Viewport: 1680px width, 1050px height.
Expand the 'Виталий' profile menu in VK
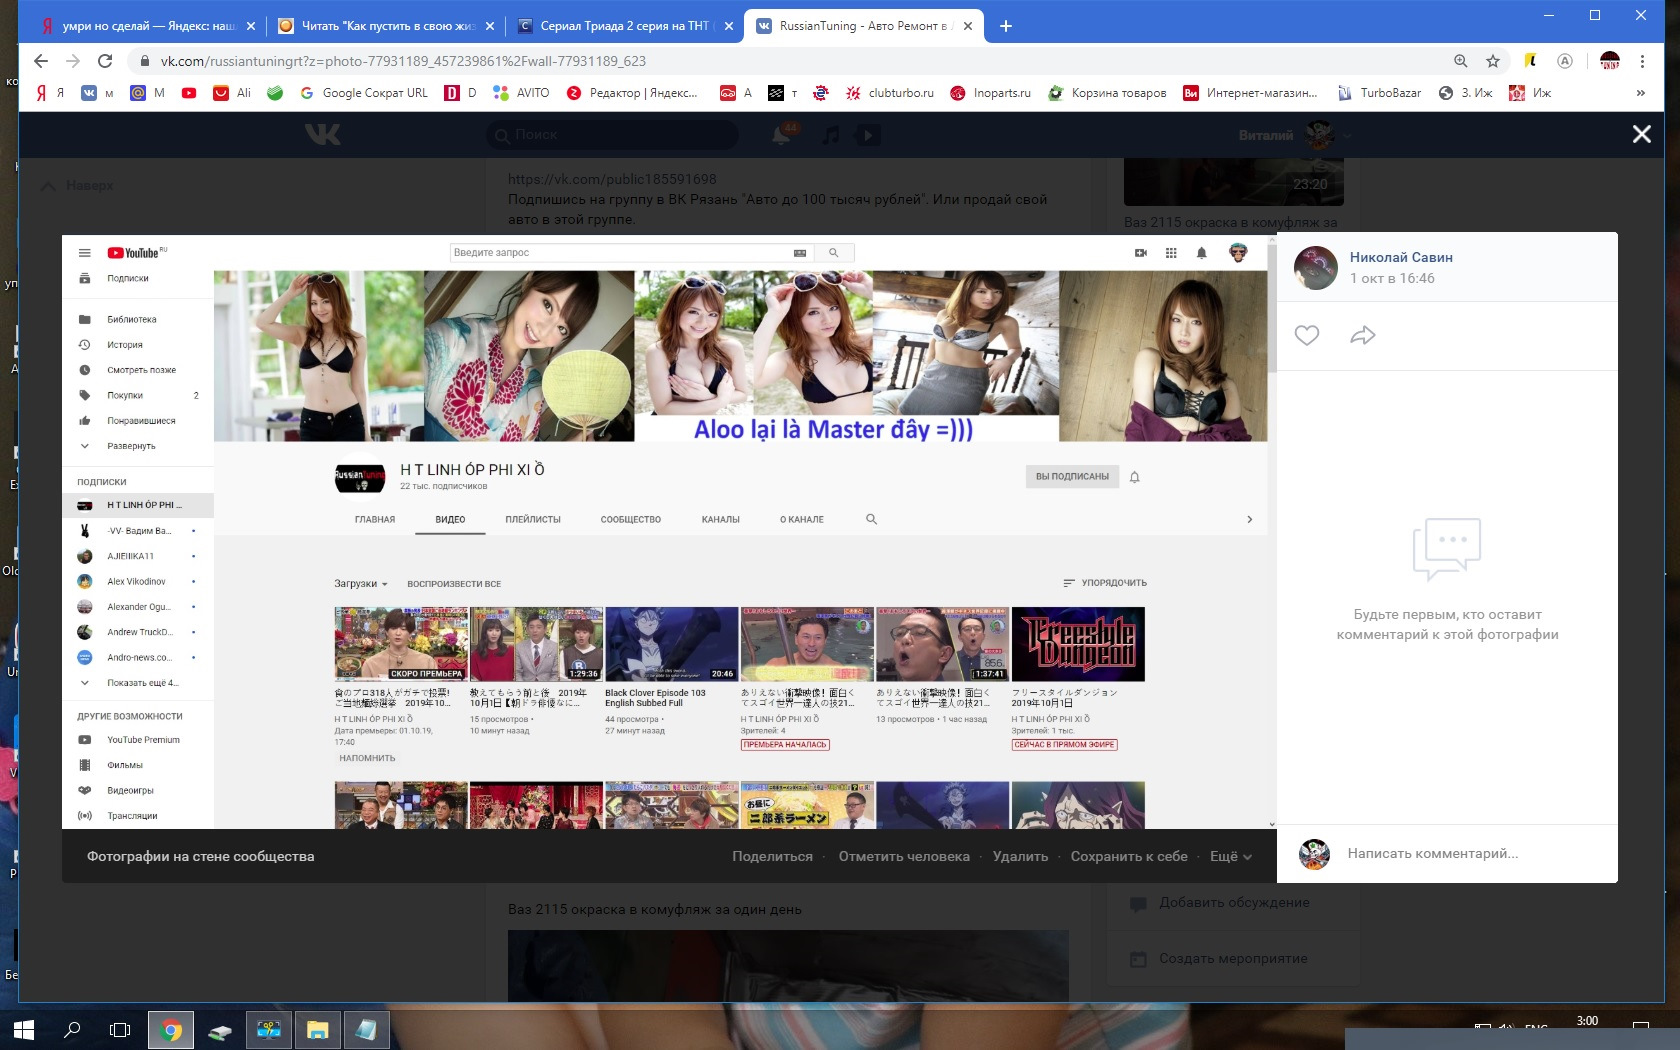click(1295, 134)
